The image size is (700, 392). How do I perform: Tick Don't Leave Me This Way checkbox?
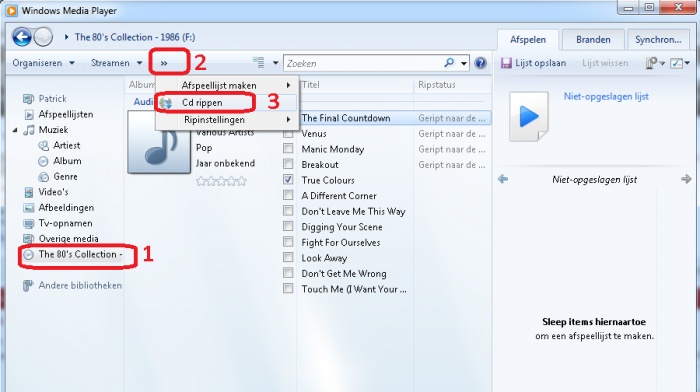tap(288, 210)
